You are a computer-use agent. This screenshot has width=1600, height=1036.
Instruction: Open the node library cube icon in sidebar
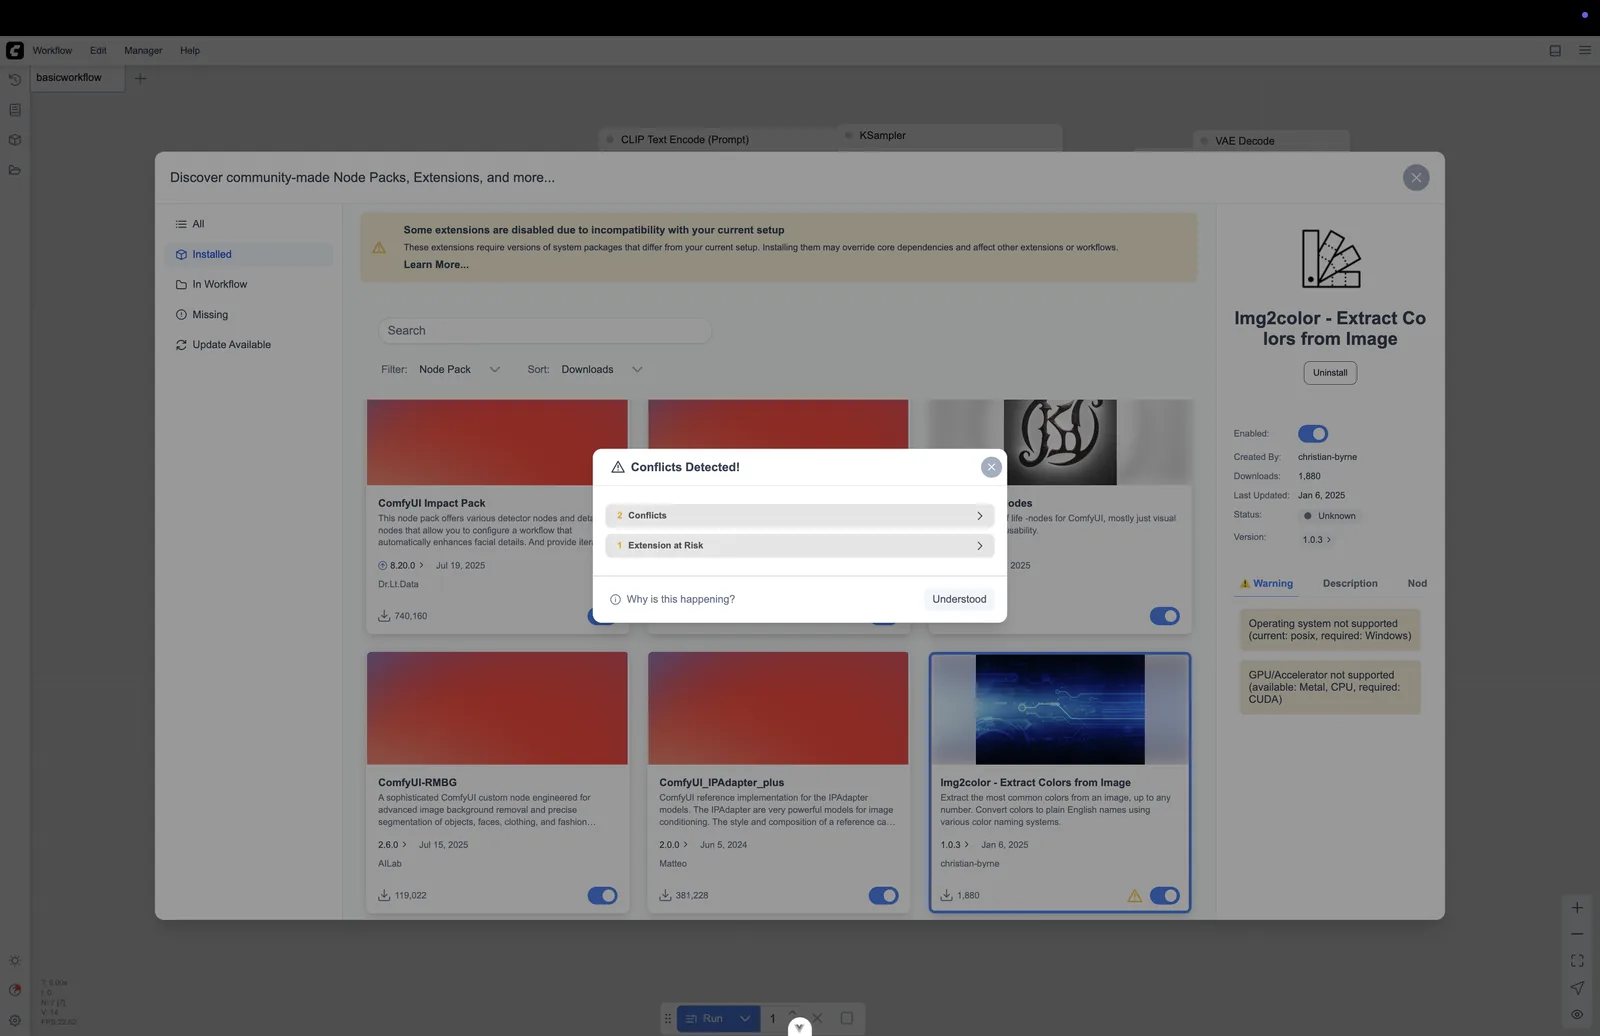[x=15, y=140]
